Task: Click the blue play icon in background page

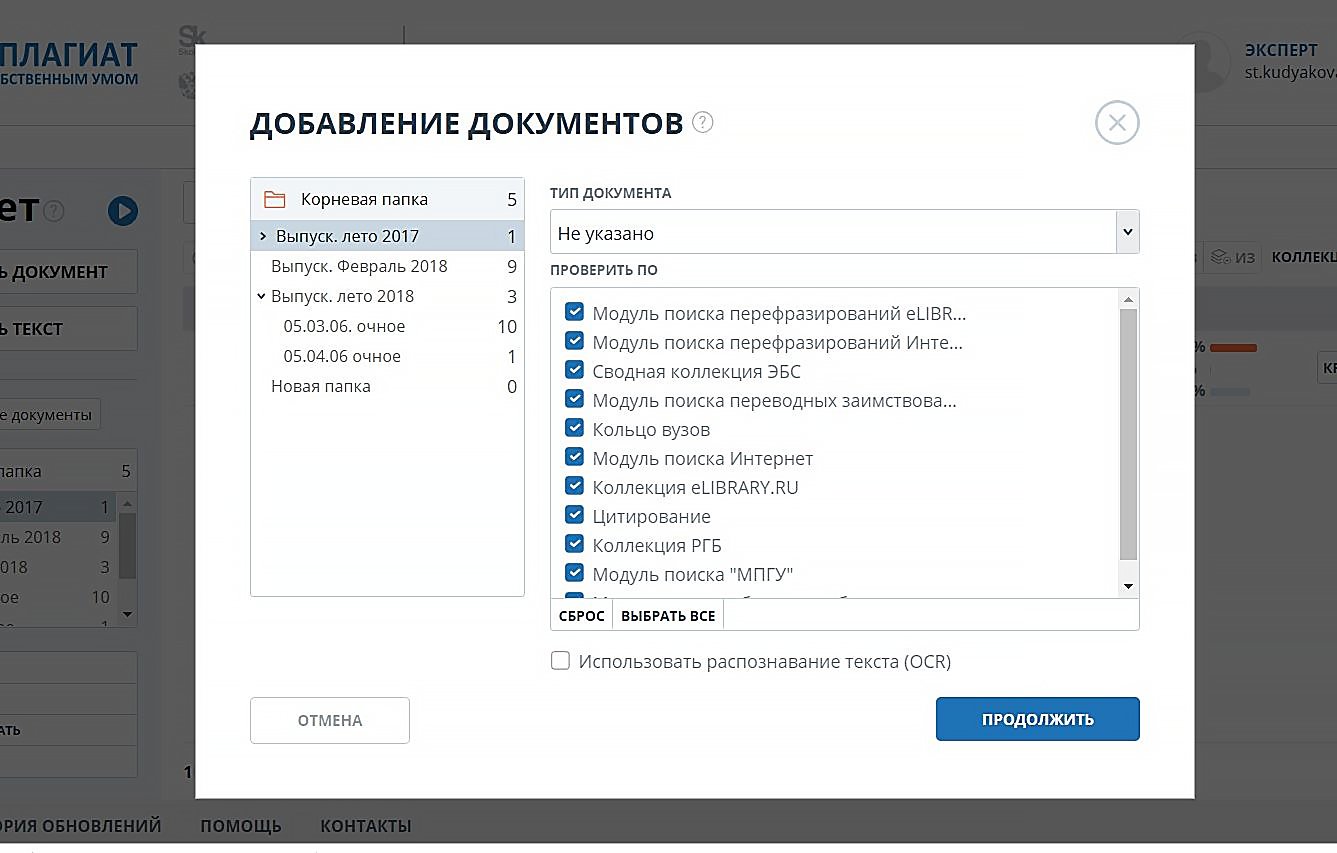Action: coord(123,211)
